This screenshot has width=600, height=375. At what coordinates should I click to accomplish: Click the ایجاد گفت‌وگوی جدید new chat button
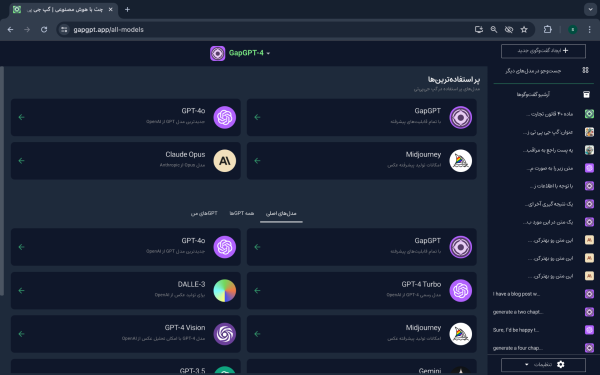[x=543, y=51]
